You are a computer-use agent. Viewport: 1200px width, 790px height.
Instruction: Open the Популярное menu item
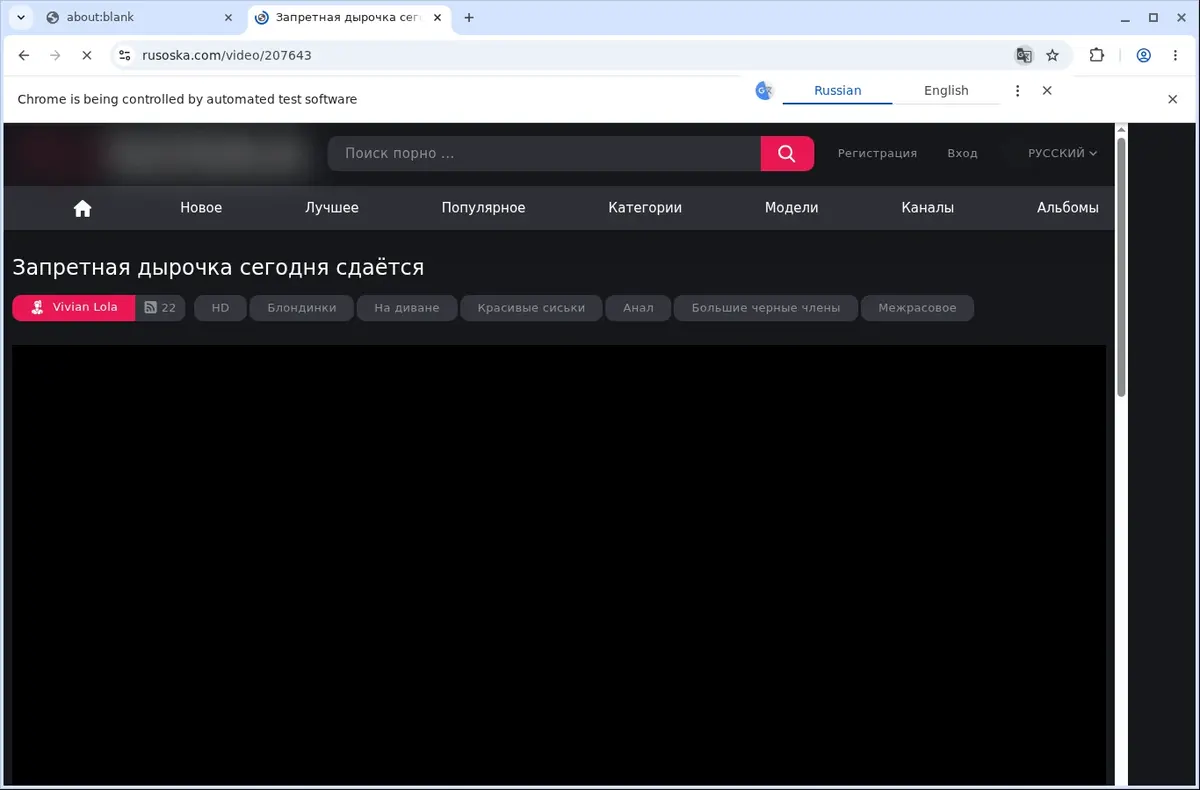pos(483,208)
